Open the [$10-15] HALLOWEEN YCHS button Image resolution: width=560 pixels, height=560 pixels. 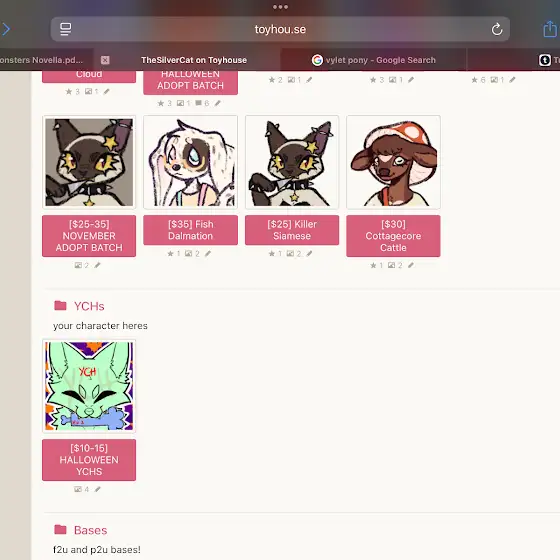pyautogui.click(x=89, y=460)
